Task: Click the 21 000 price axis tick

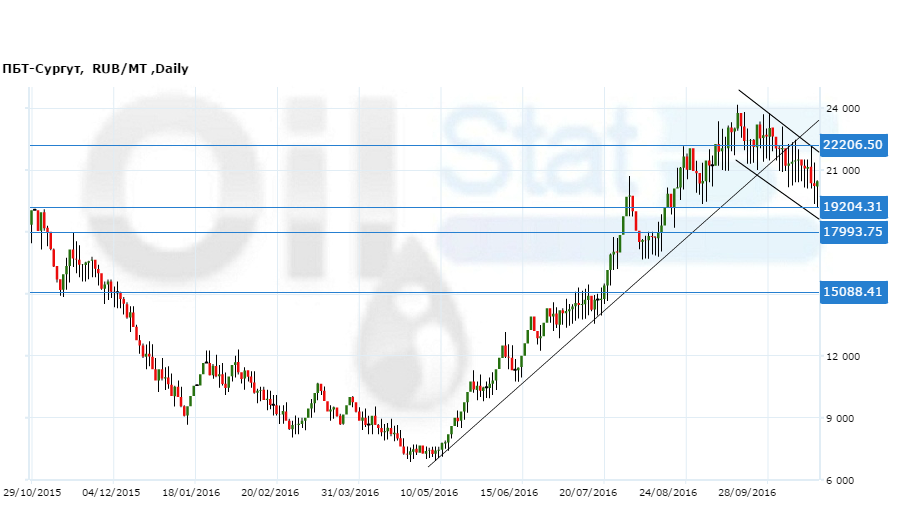Action: click(x=842, y=171)
